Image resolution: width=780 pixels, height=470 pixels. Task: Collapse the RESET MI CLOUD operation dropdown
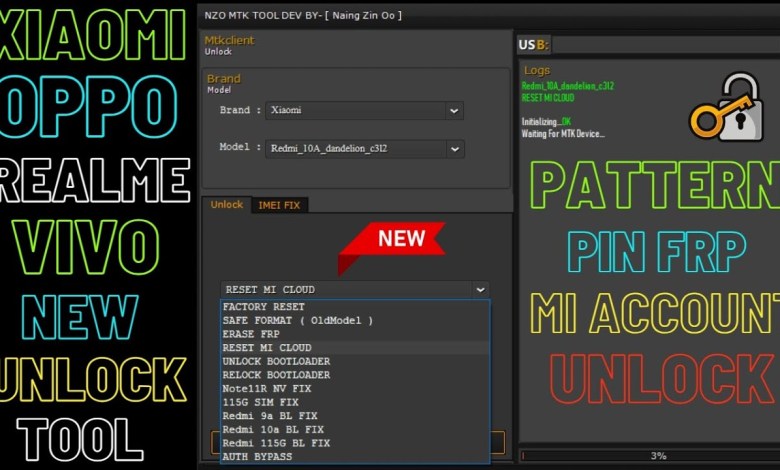(x=481, y=289)
